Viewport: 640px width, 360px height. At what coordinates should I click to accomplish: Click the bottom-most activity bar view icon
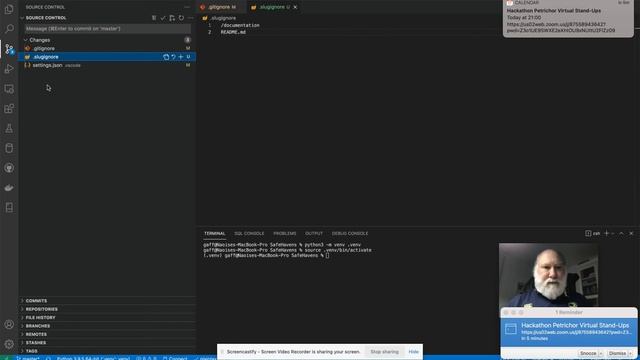(x=9, y=207)
